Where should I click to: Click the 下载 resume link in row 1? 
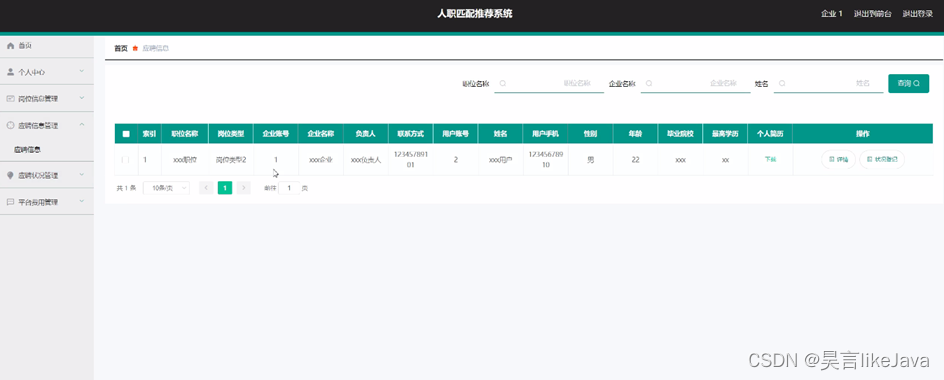770,160
